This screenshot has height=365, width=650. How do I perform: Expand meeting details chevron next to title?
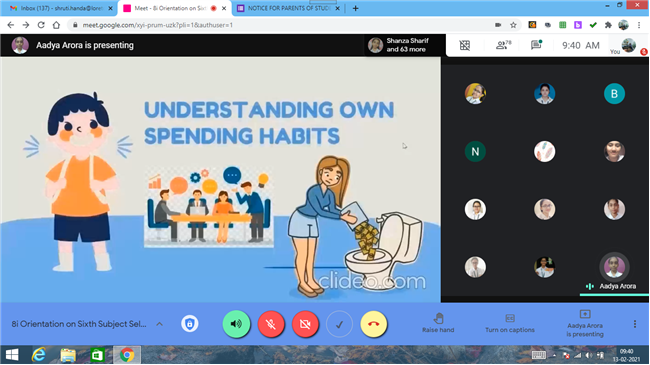[160, 324]
